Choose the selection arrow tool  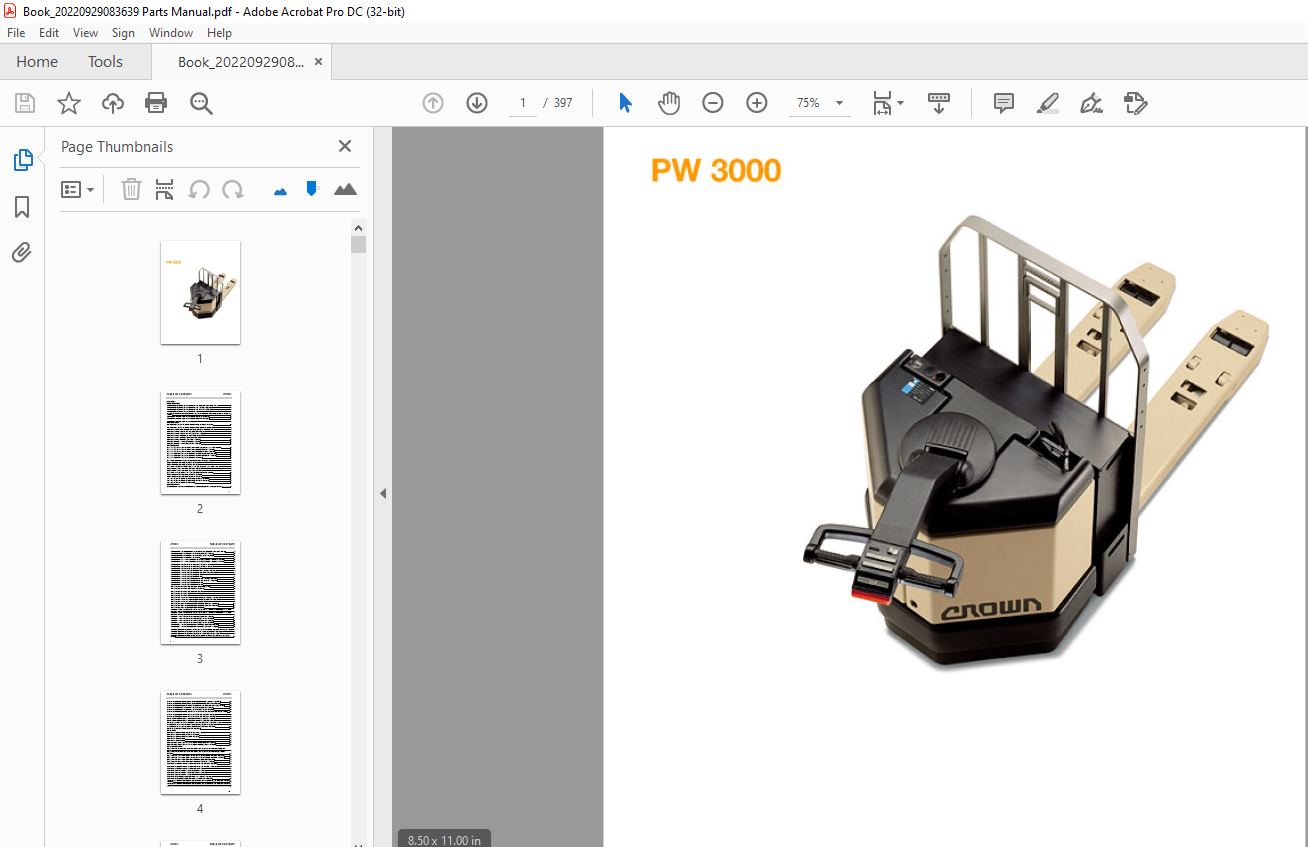point(625,103)
